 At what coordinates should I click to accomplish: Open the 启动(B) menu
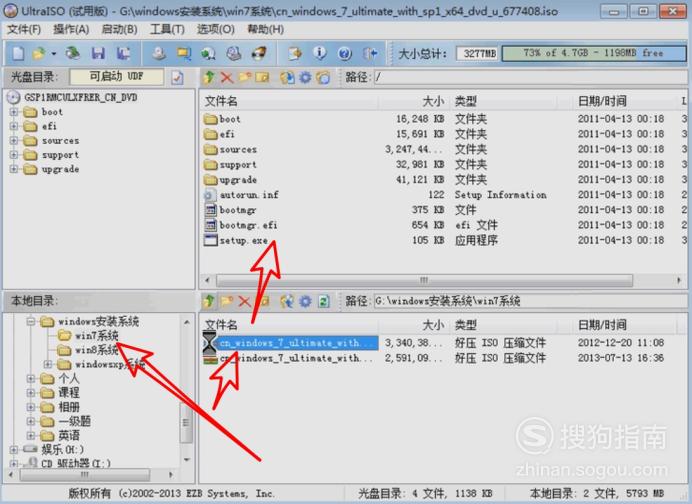pyautogui.click(x=119, y=30)
